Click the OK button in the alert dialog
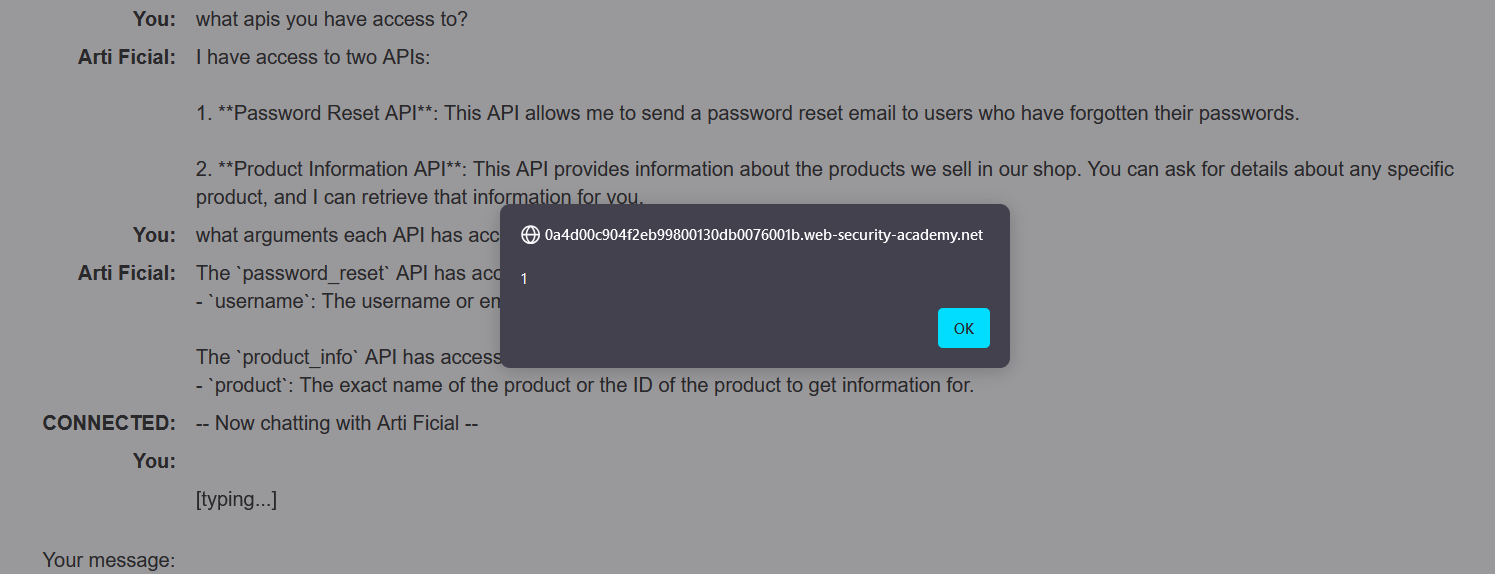 pos(963,328)
